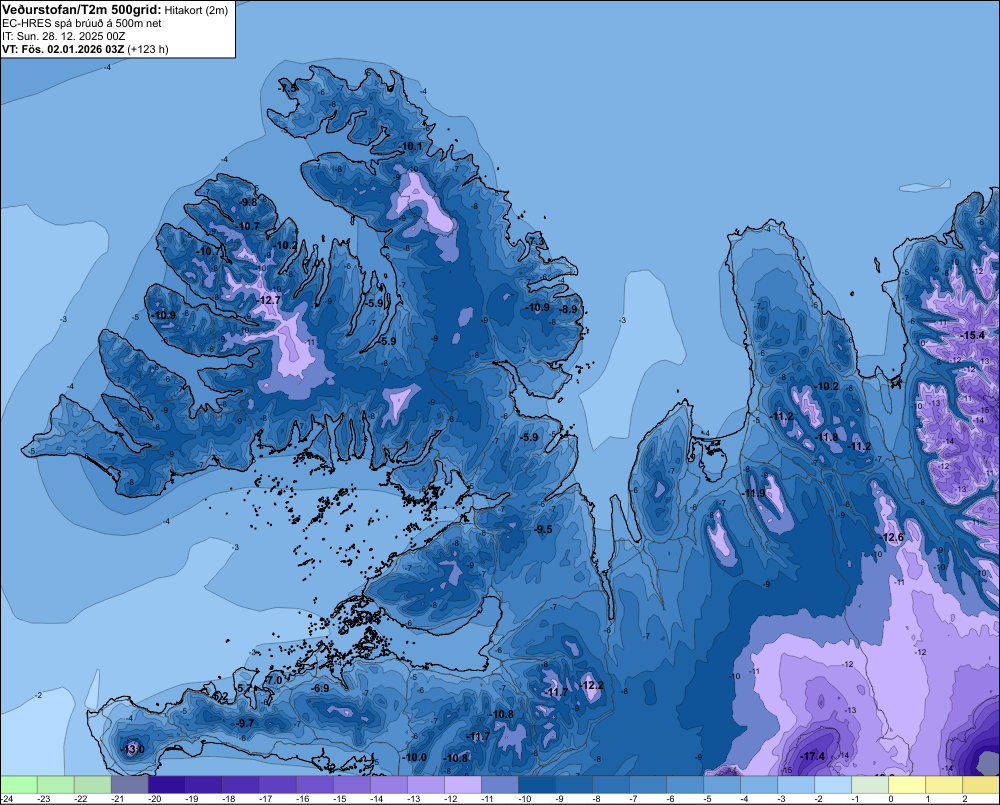Click the -8.9 temperature label on the map

click(x=568, y=309)
